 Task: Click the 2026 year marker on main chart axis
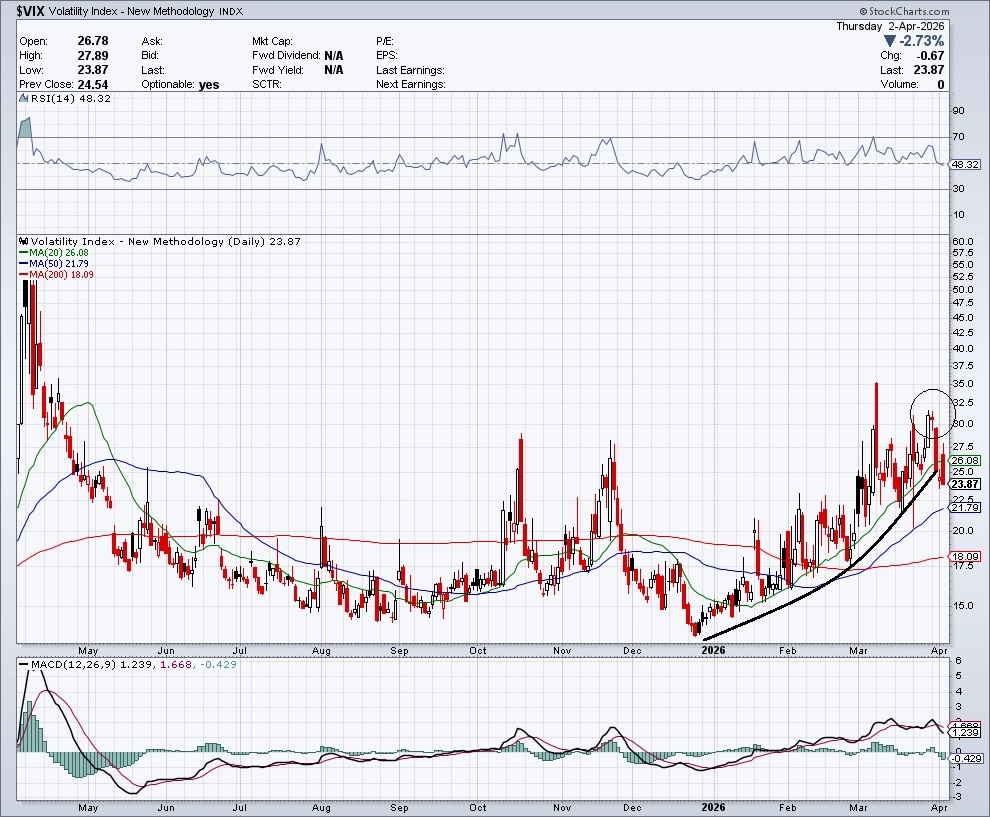point(713,649)
